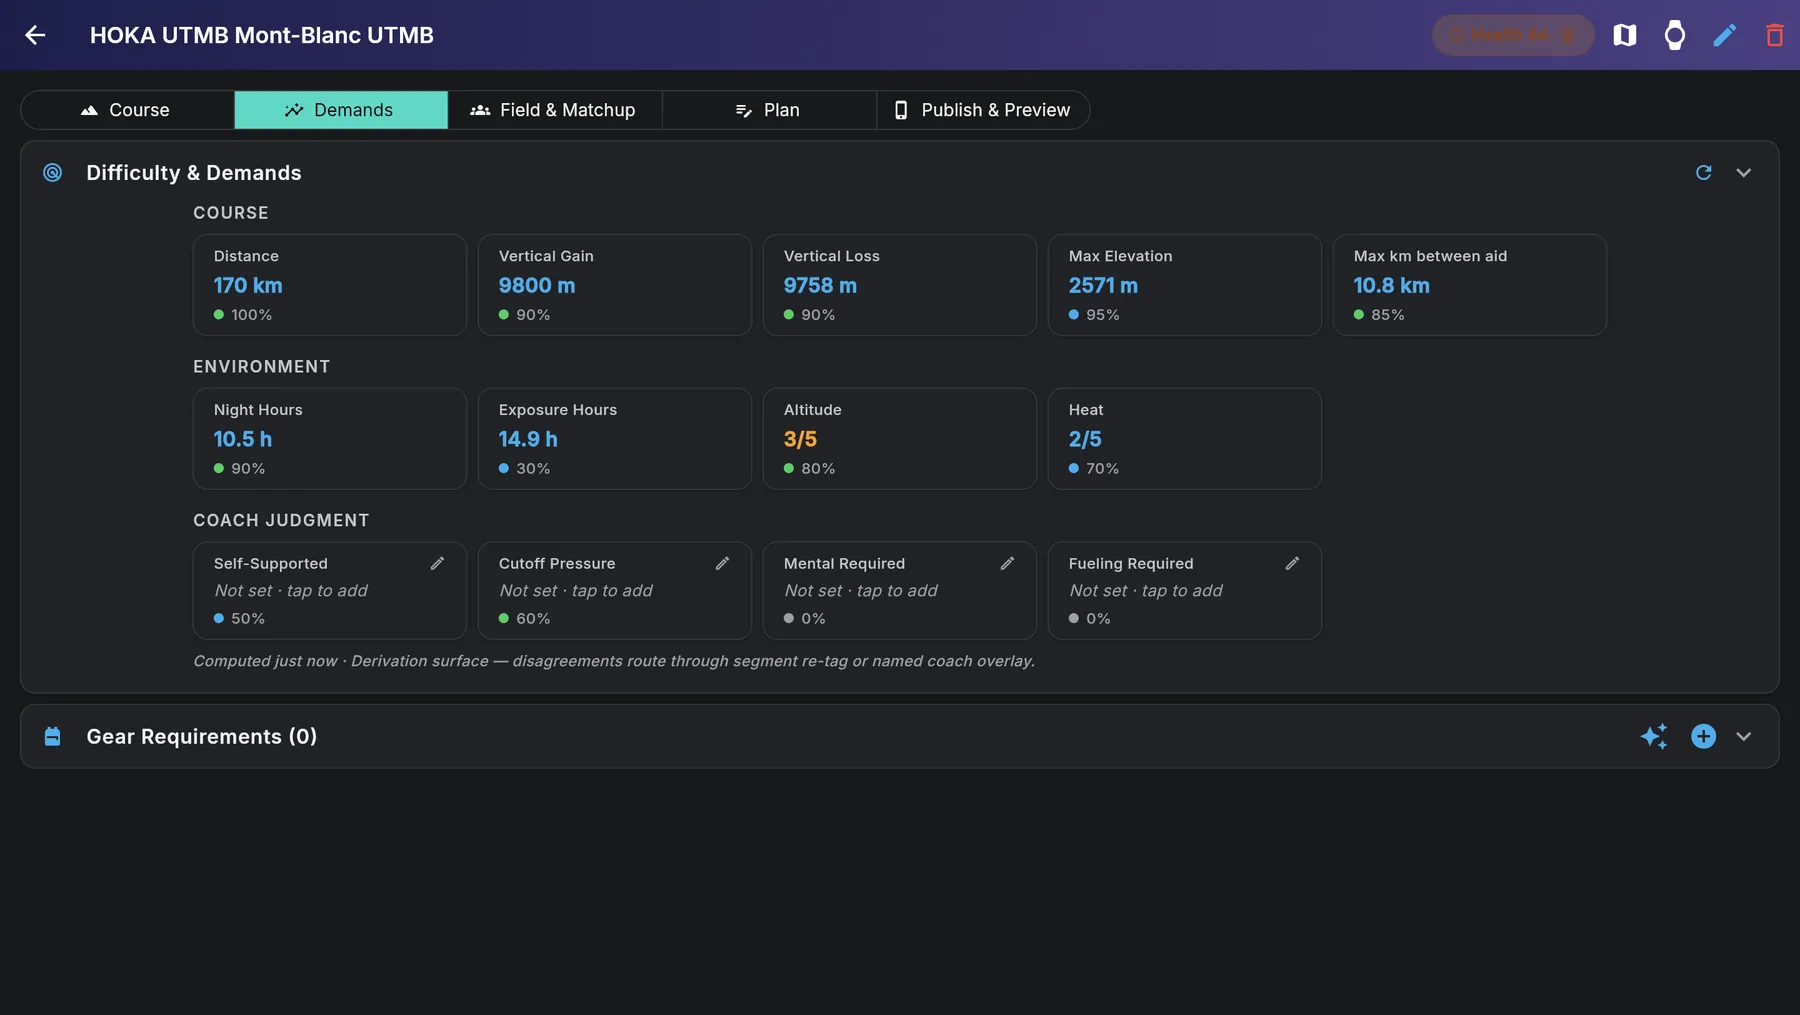Click the Heat 70% confidence indicator
The height and width of the screenshot is (1015, 1800).
click(1094, 469)
